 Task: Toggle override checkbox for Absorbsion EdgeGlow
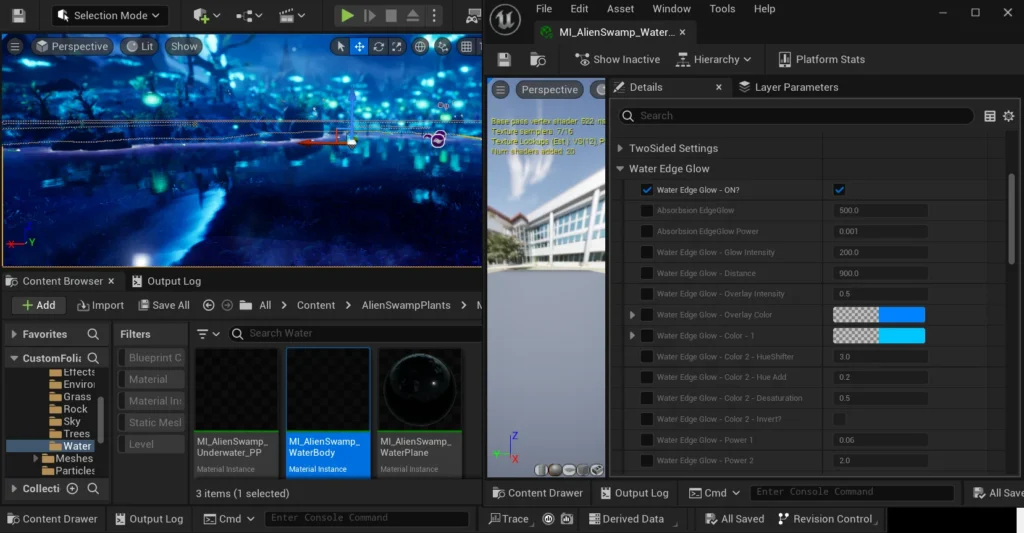(x=646, y=211)
